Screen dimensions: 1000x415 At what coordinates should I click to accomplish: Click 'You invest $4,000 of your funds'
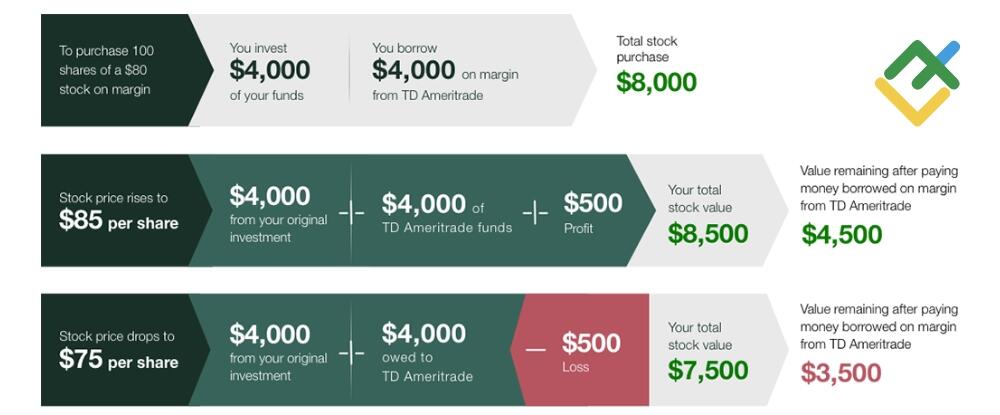click(269, 70)
